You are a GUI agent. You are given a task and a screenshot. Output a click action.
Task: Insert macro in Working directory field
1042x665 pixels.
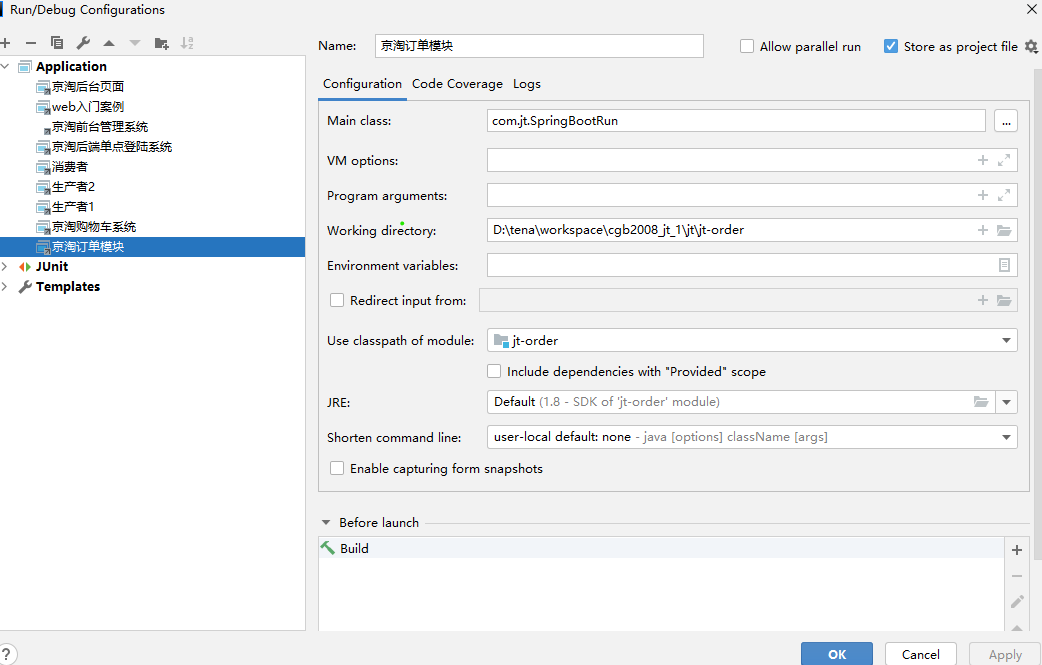983,230
